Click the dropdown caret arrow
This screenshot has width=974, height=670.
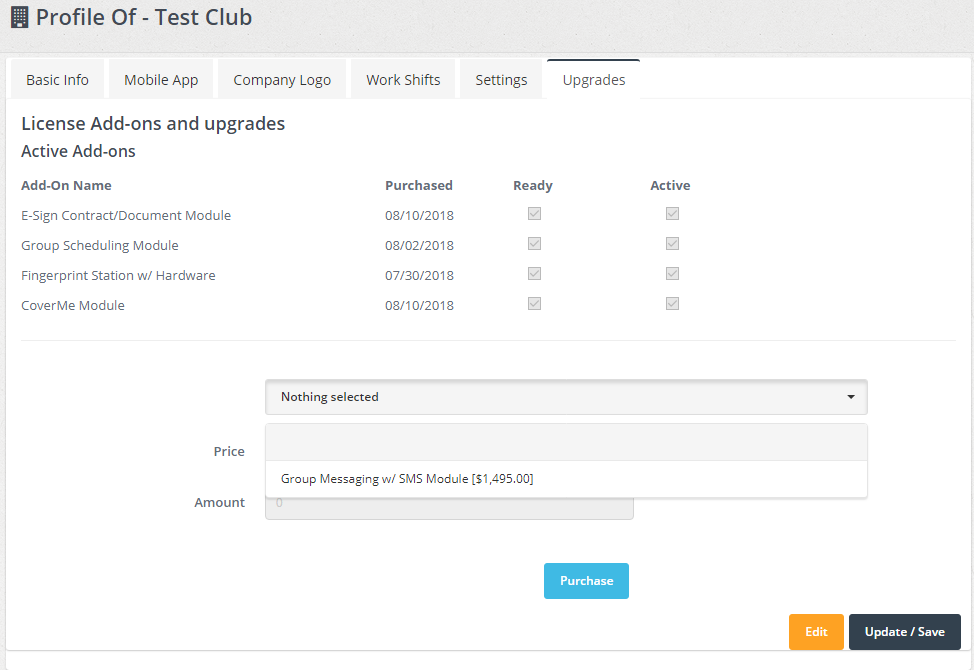pos(851,397)
